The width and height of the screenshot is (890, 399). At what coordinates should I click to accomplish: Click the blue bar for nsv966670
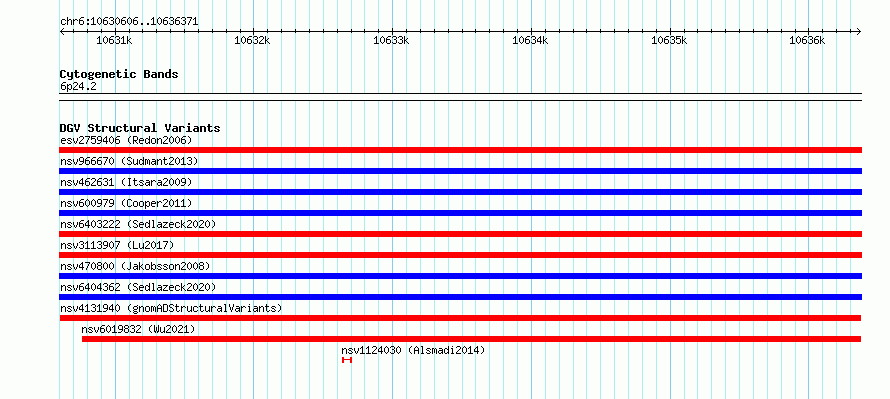[460, 171]
